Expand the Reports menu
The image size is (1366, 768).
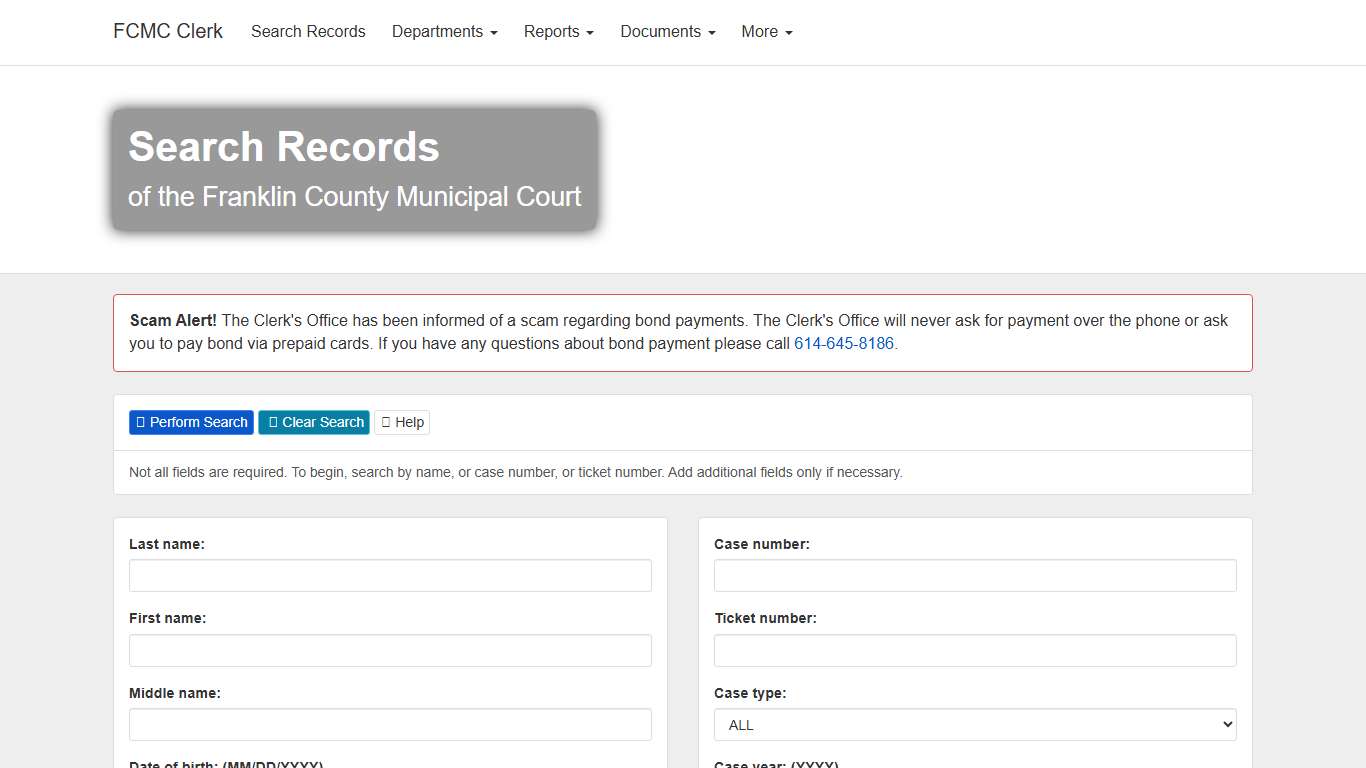pyautogui.click(x=558, y=31)
